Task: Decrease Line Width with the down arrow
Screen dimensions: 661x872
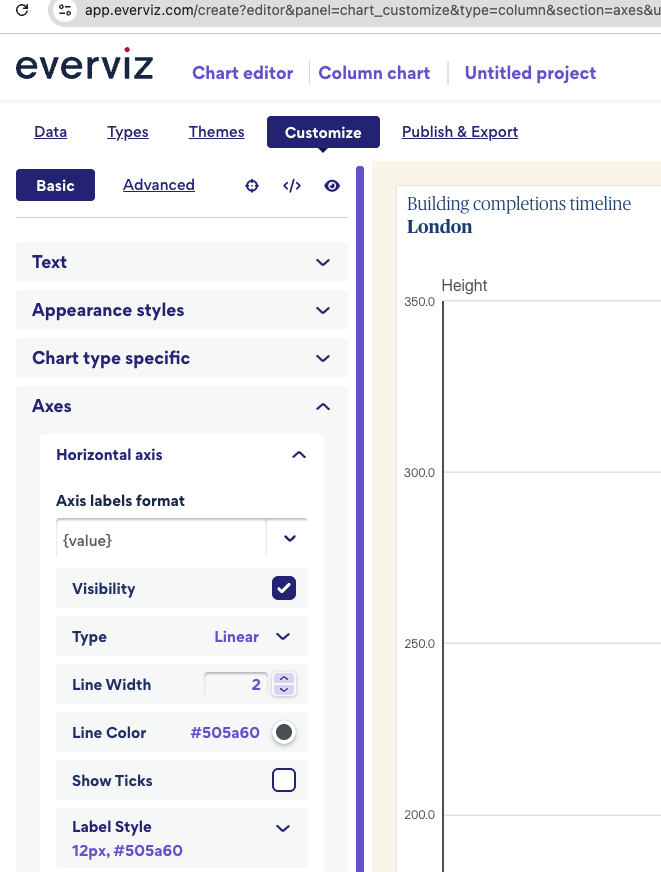Action: point(284,690)
